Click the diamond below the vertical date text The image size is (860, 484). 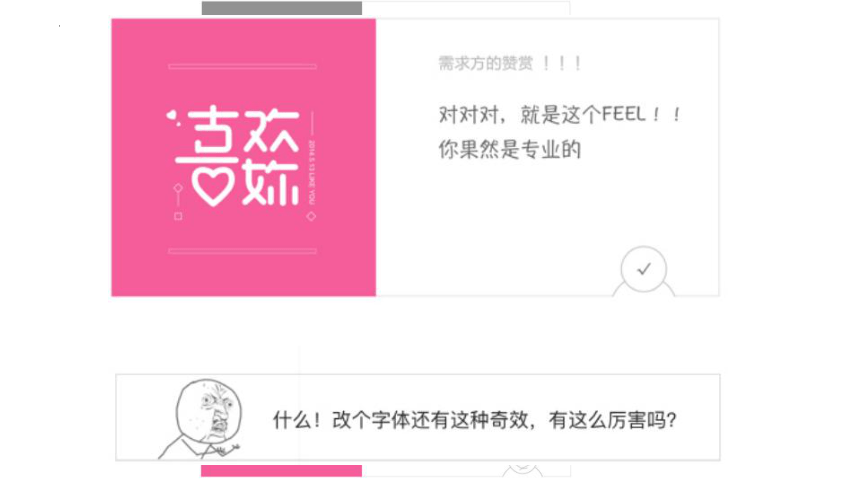click(311, 216)
